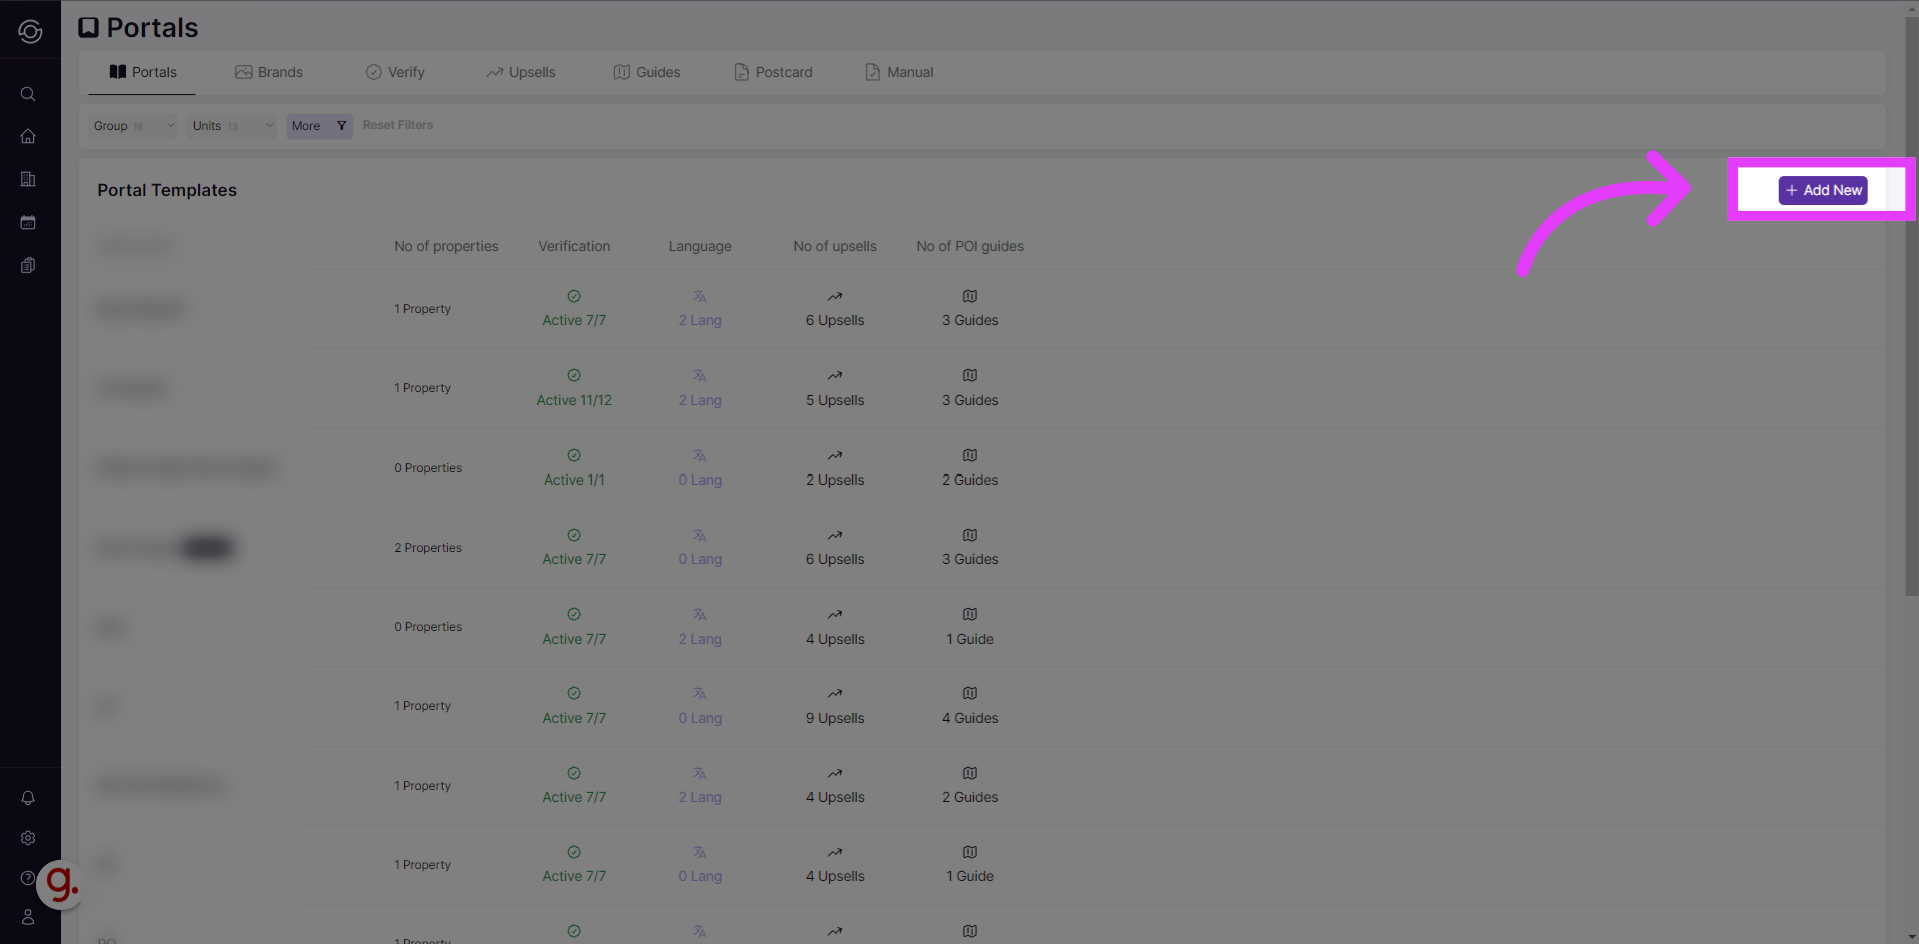Click the 9 Upsells entry
Screen dimensions: 1919x944
pos(835,718)
